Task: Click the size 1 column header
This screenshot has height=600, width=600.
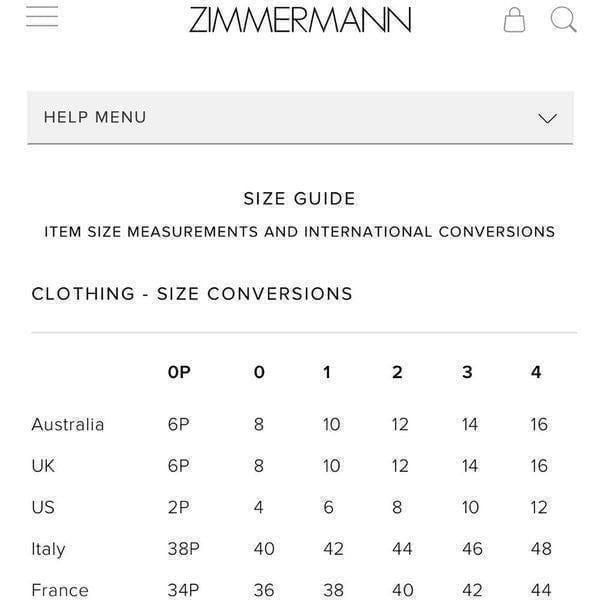Action: coord(326,372)
